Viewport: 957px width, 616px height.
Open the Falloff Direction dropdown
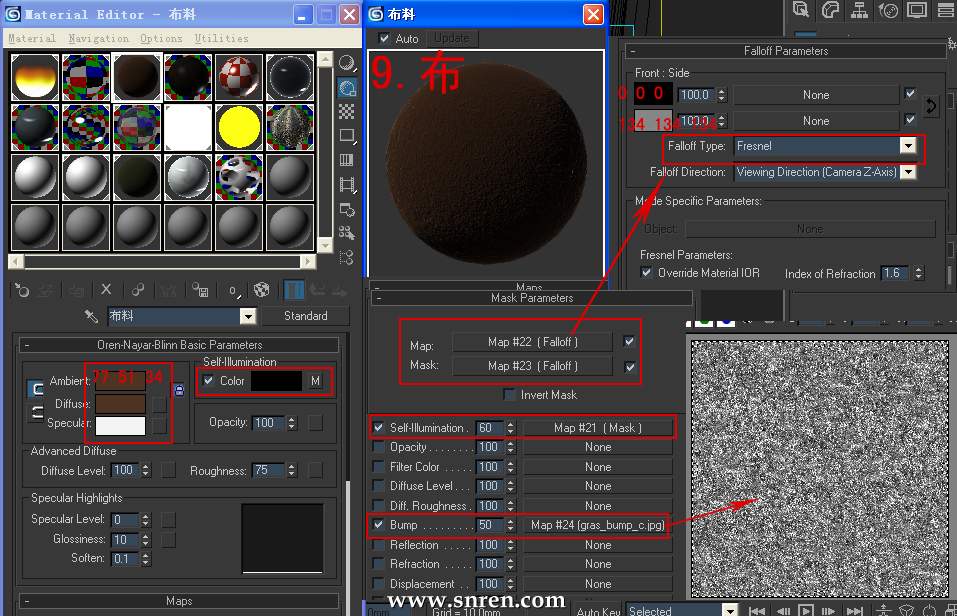pos(908,172)
